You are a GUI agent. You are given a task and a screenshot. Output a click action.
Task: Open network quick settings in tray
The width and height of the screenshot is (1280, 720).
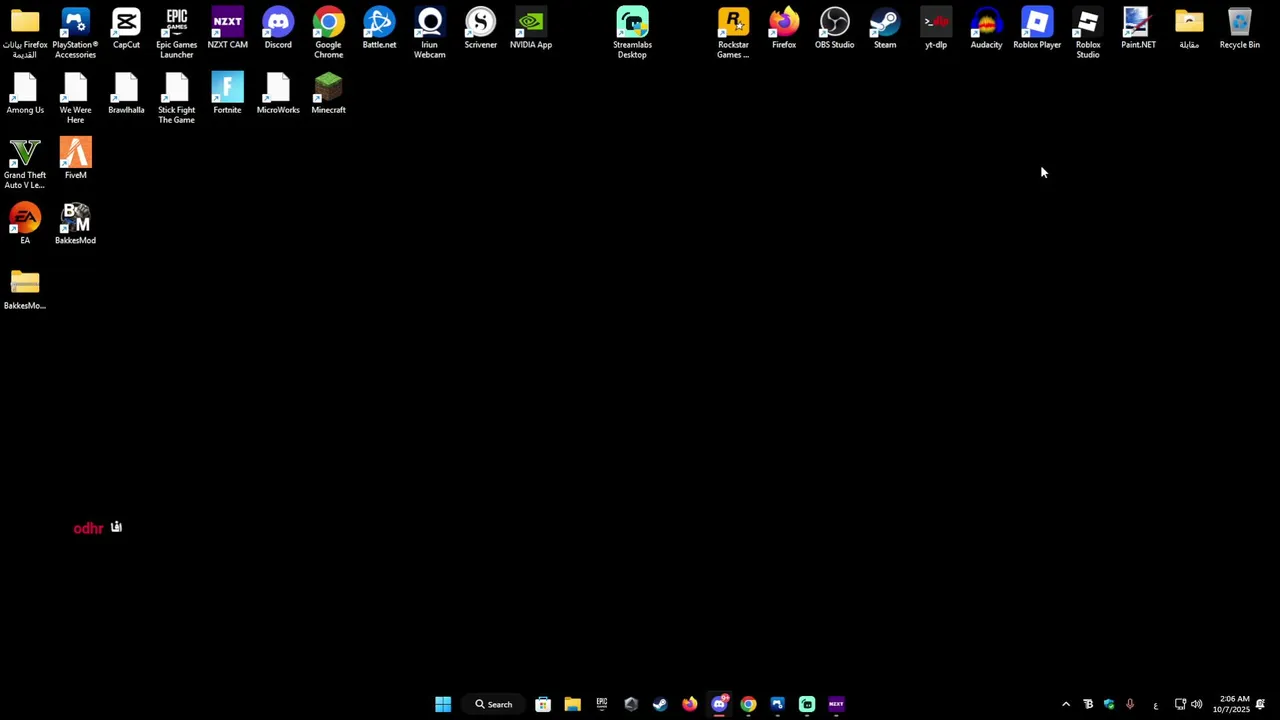pos(1180,704)
